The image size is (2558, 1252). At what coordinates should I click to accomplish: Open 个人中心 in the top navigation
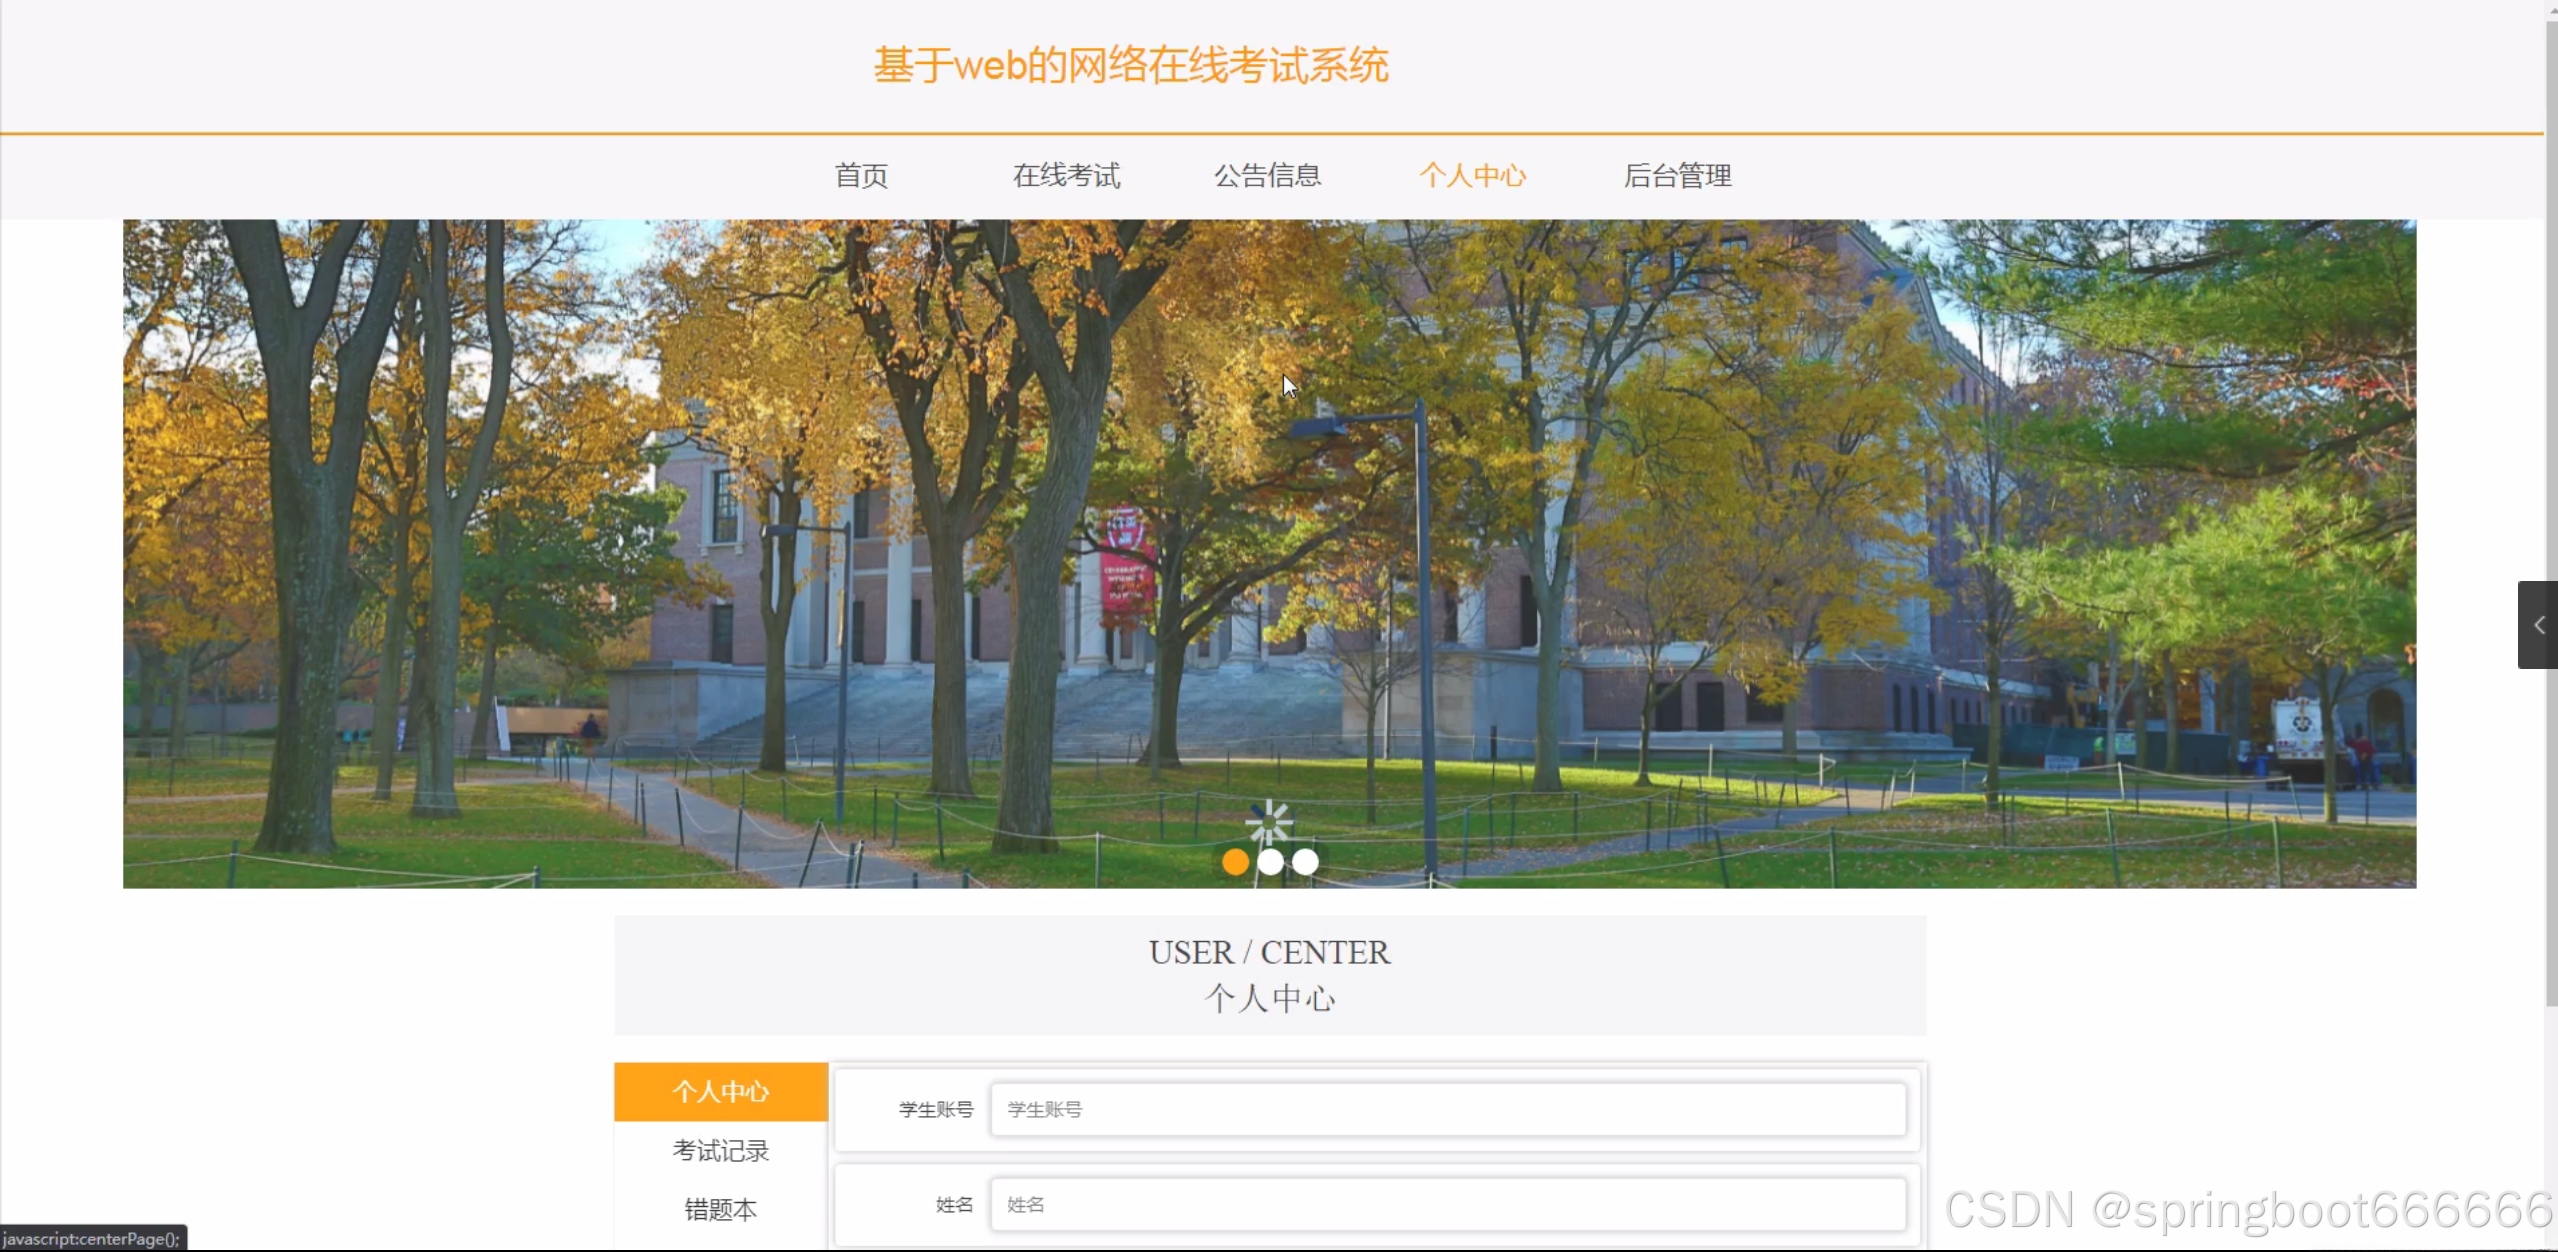1472,176
